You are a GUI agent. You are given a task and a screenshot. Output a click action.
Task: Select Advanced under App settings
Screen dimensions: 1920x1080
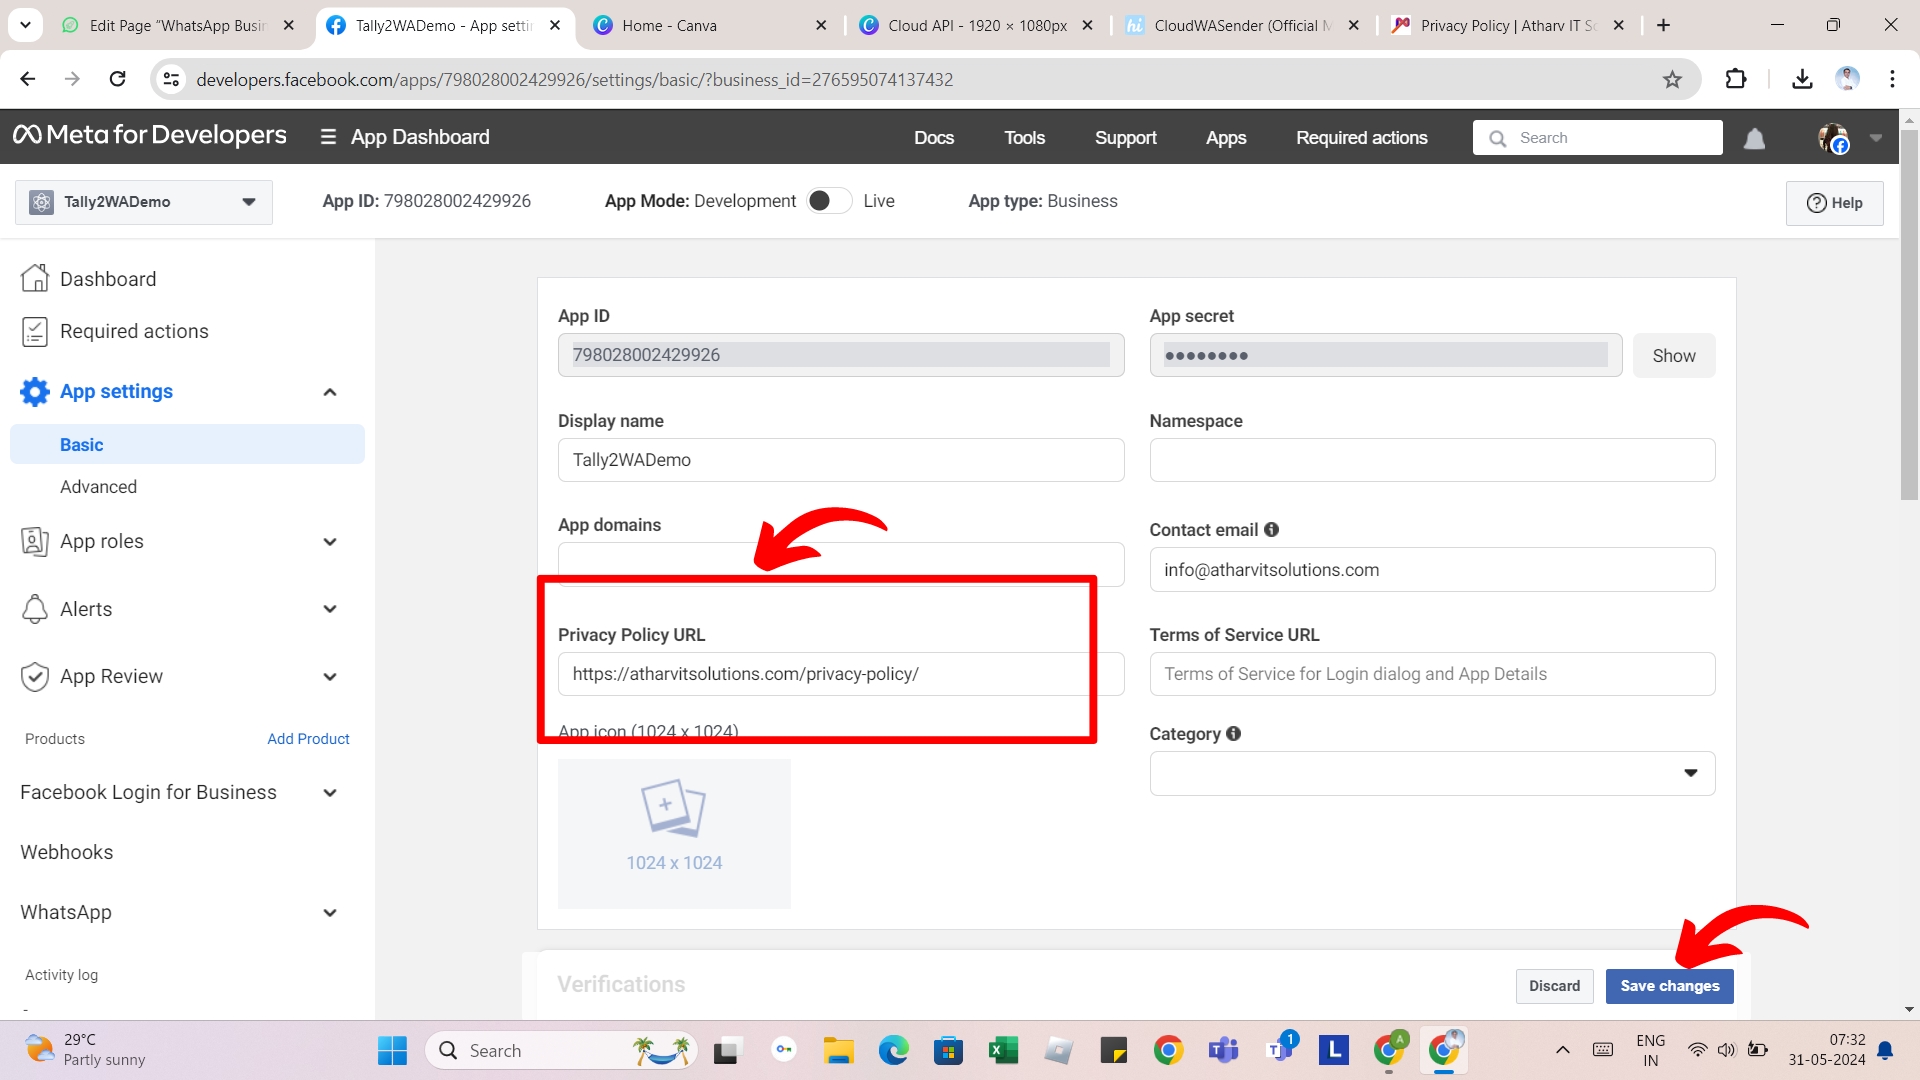(98, 487)
